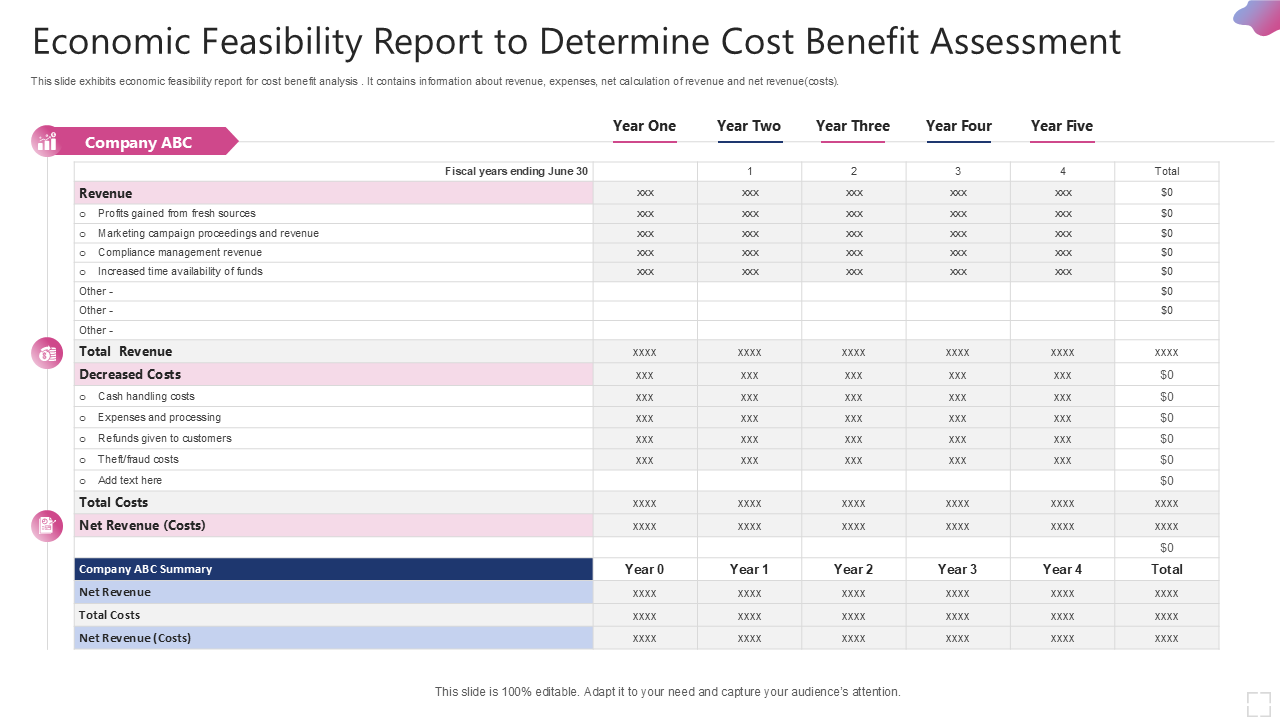The image size is (1280, 720).
Task: Select the Decreased Costs section header
Action: [x=334, y=374]
